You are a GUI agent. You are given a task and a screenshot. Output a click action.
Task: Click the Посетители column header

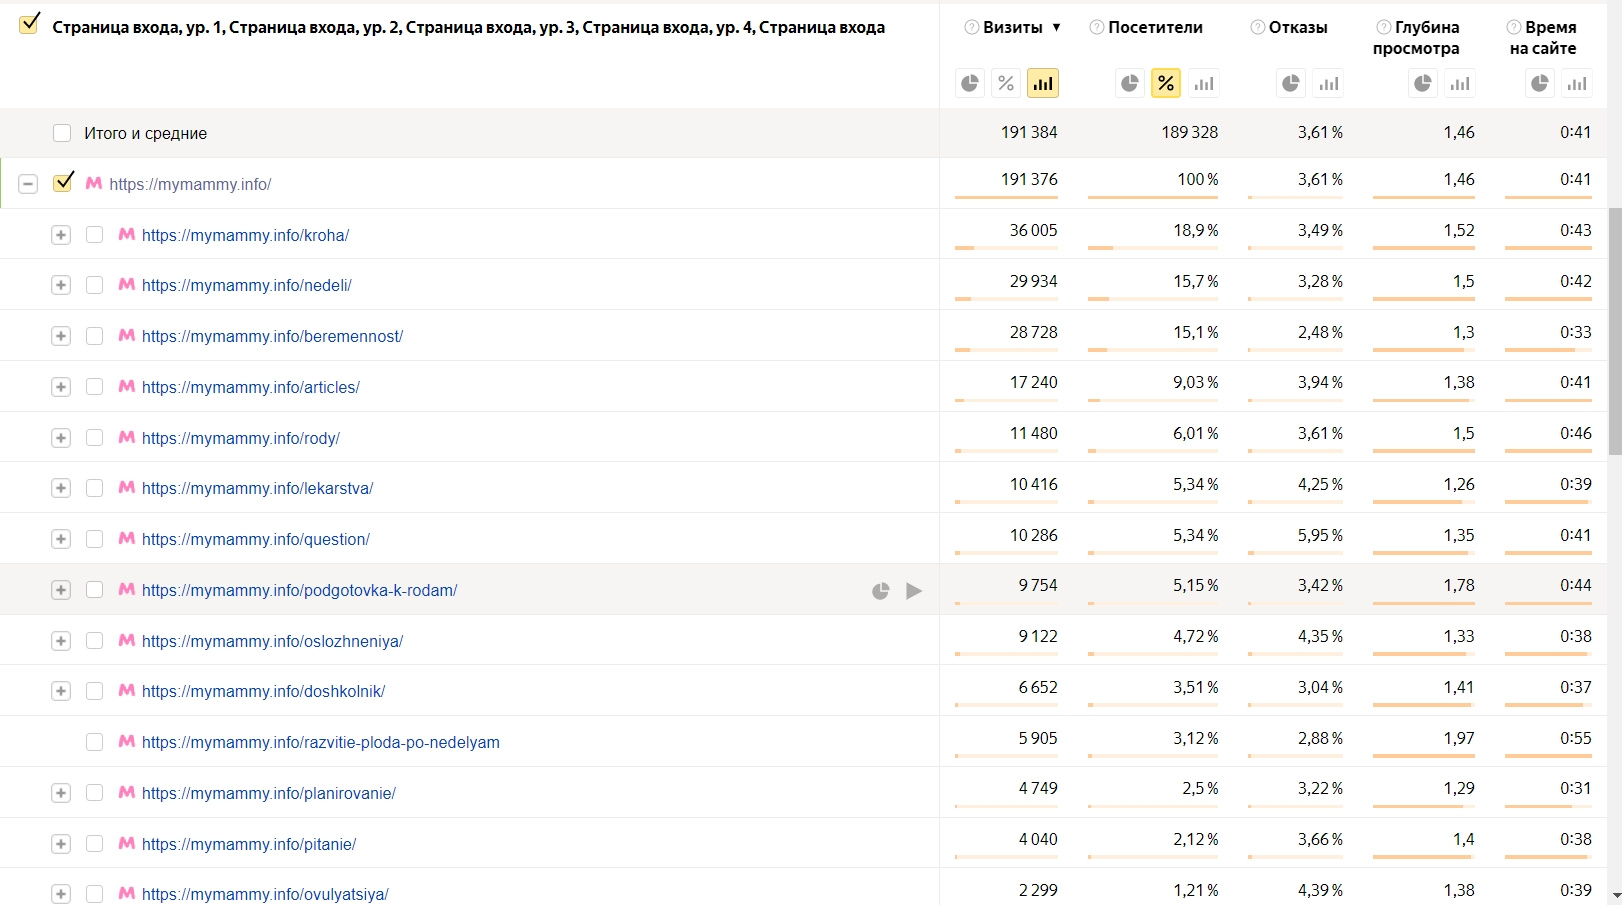[1155, 28]
